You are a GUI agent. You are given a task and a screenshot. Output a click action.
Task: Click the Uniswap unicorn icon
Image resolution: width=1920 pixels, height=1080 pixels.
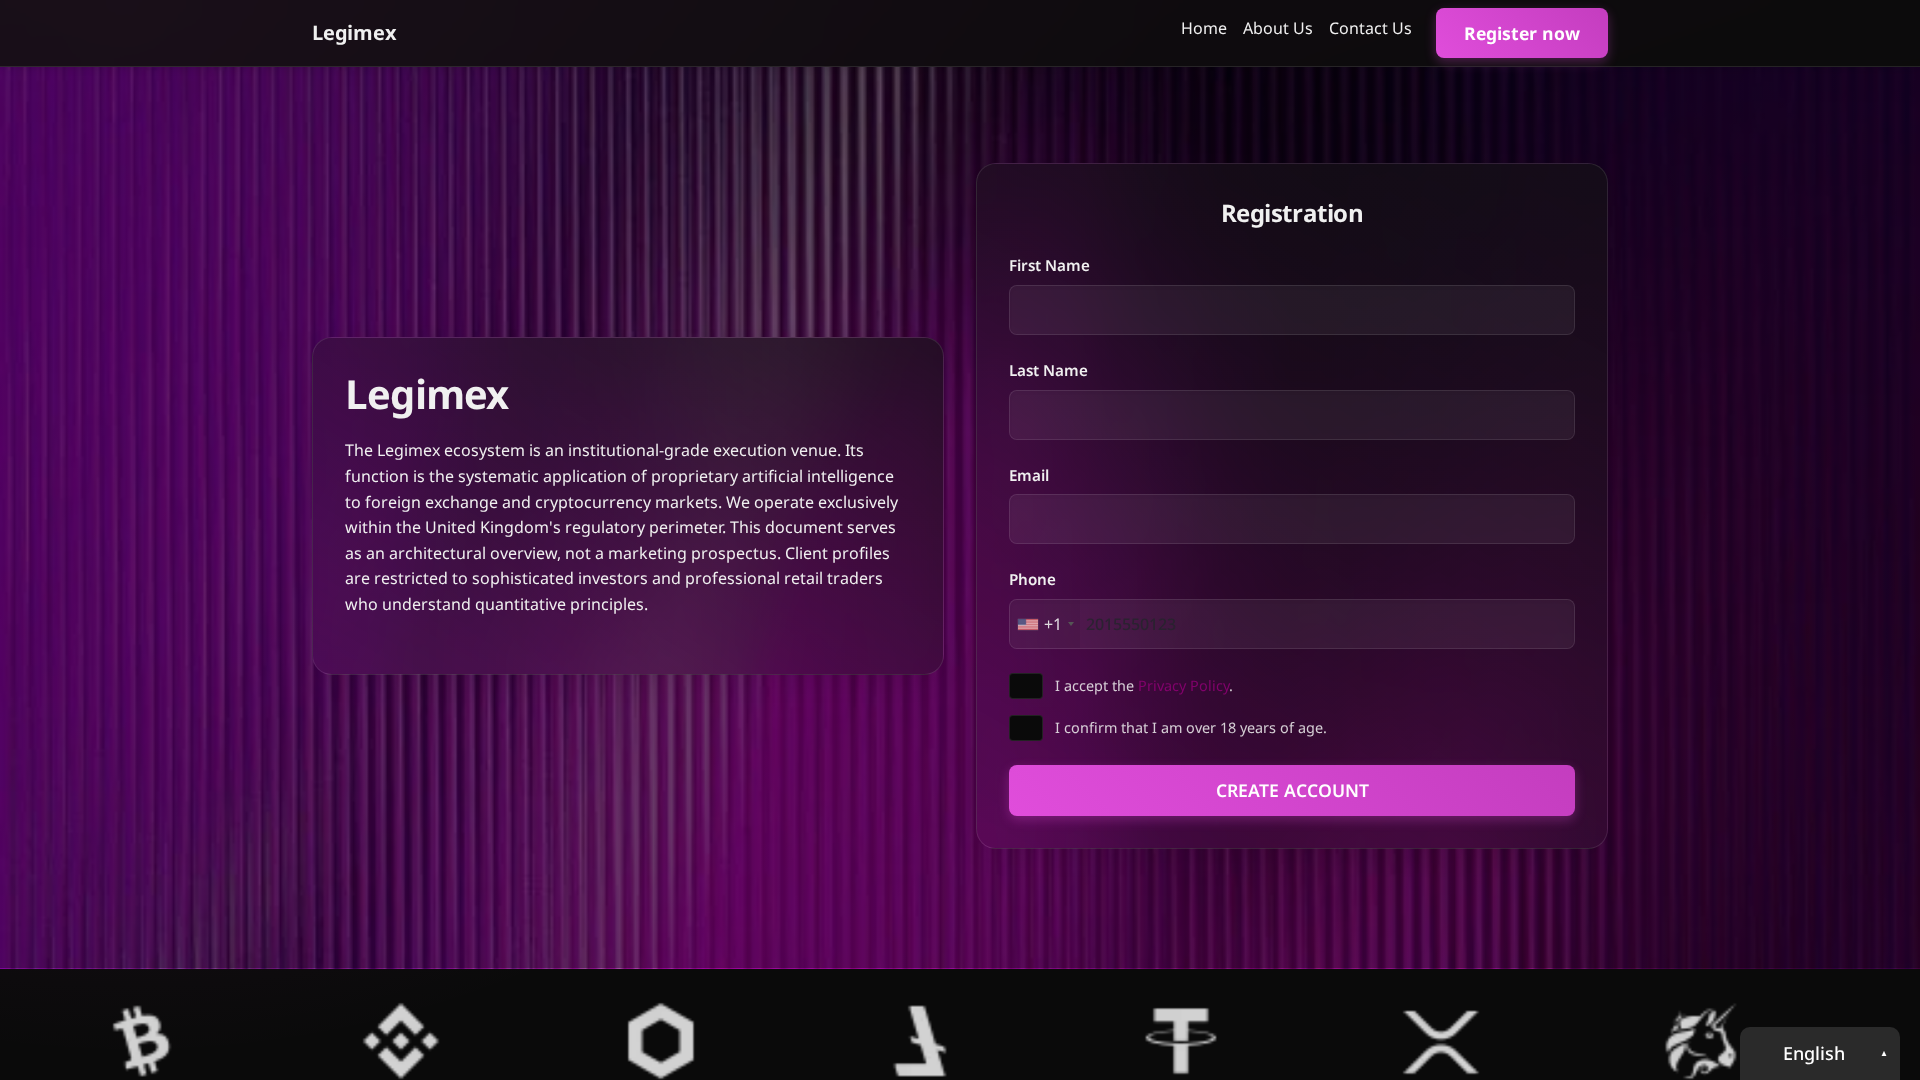pyautogui.click(x=1700, y=1041)
